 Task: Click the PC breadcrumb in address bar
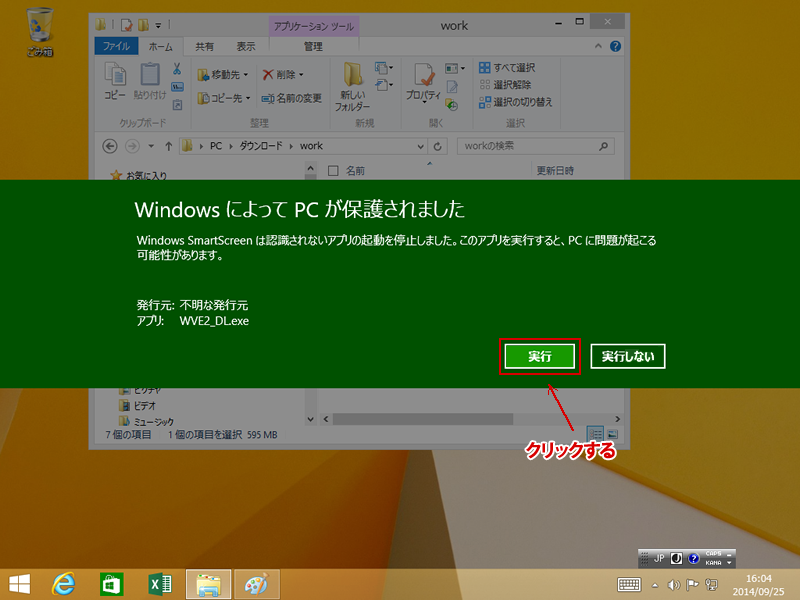216,146
